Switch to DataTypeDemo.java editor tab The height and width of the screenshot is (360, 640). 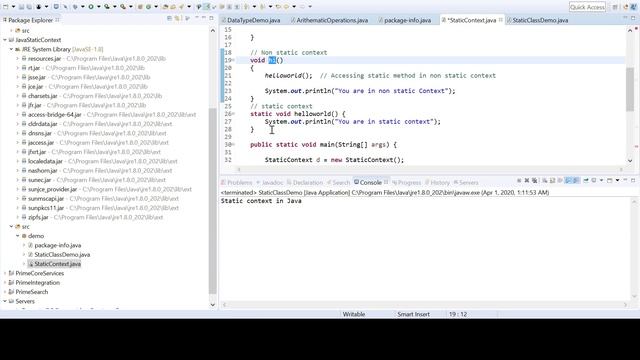pos(251,20)
